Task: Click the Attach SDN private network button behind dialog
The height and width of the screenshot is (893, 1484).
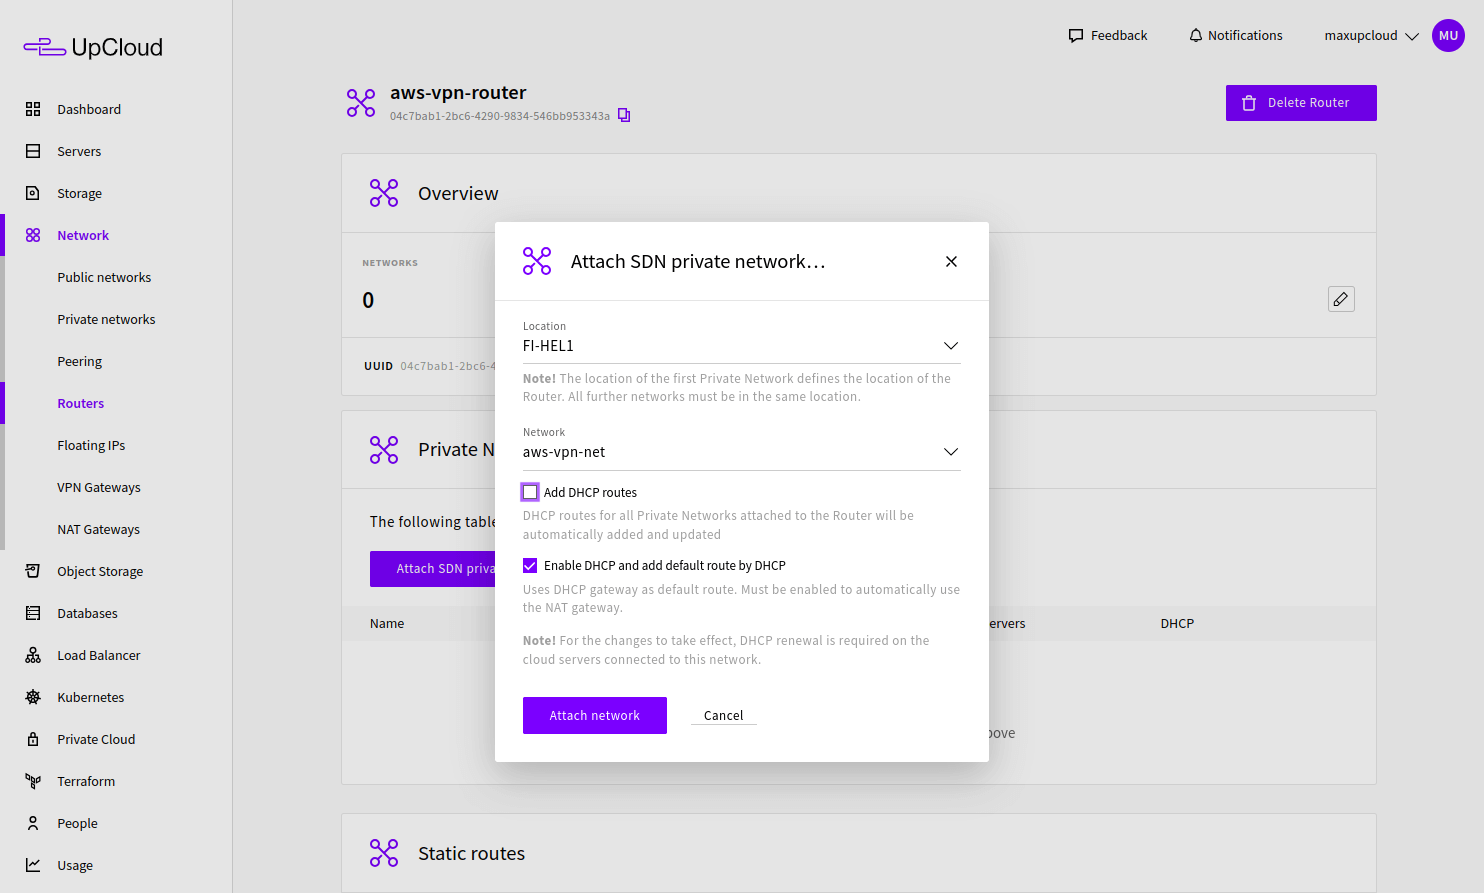Action: tap(433, 569)
